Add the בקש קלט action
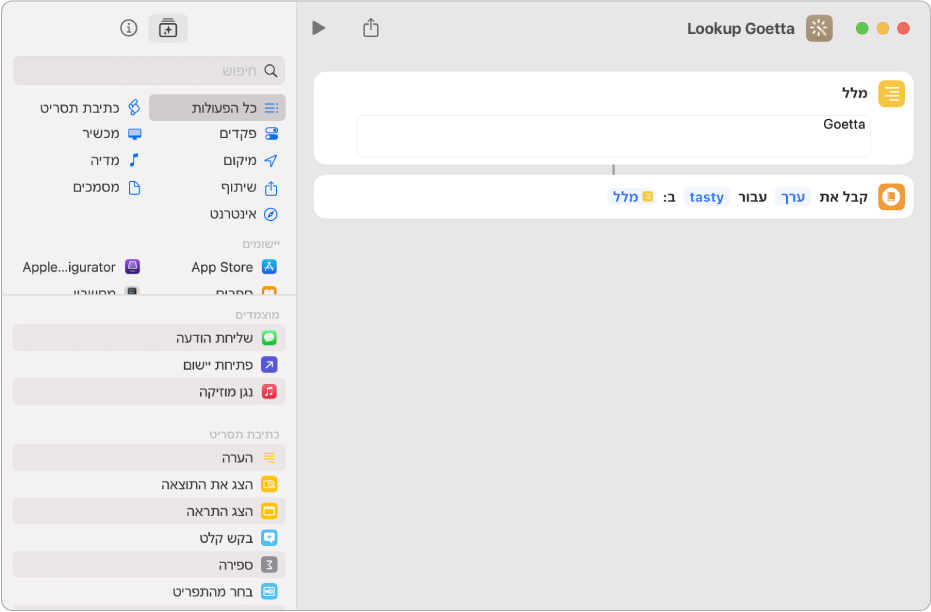931x612 pixels. coord(149,538)
